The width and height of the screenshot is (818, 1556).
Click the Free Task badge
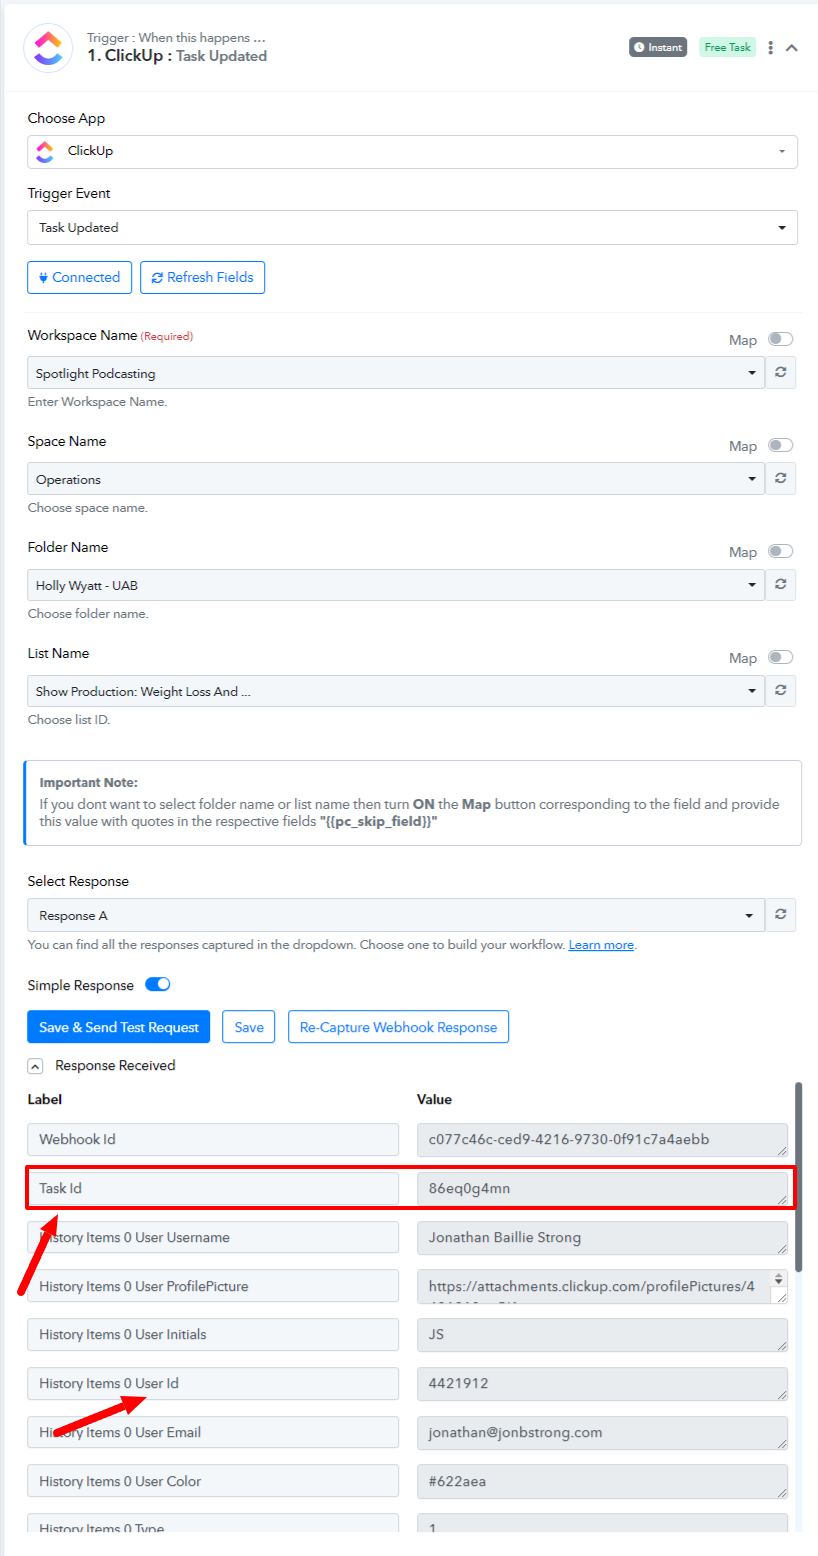[727, 47]
